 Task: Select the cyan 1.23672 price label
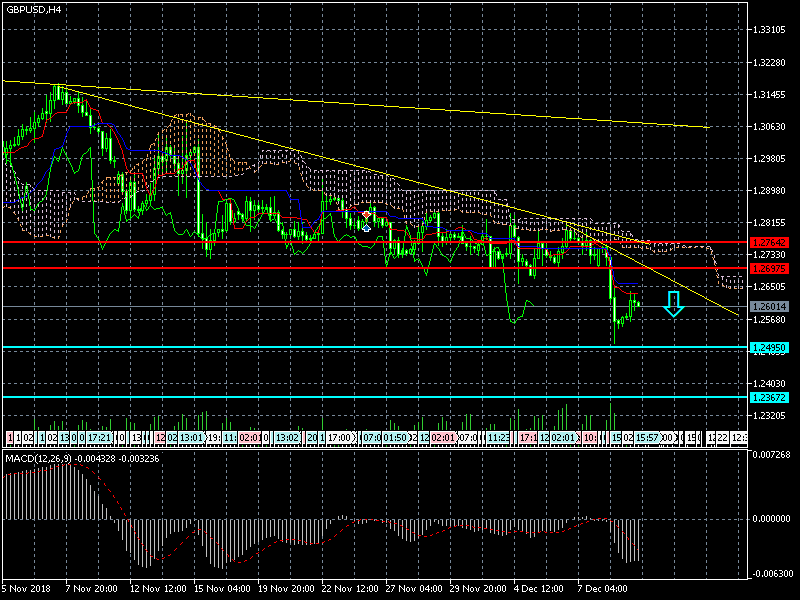[770, 397]
